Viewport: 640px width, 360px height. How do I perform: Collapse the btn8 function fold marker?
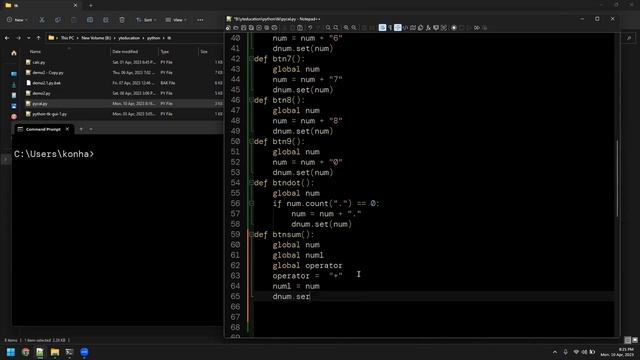251,100
